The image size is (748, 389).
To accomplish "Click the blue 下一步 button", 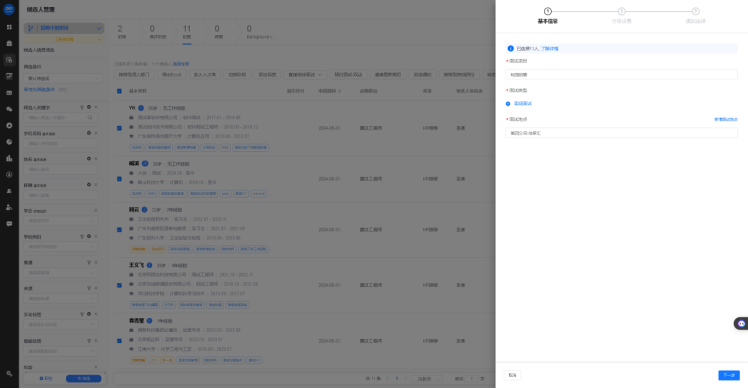I will 728,375.
